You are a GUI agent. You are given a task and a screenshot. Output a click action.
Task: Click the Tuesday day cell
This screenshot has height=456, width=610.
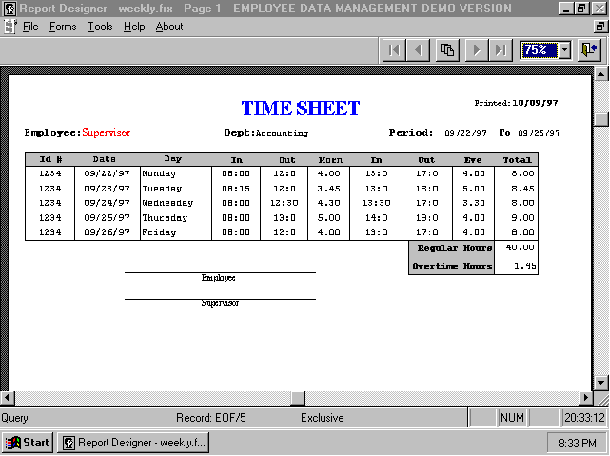click(162, 189)
